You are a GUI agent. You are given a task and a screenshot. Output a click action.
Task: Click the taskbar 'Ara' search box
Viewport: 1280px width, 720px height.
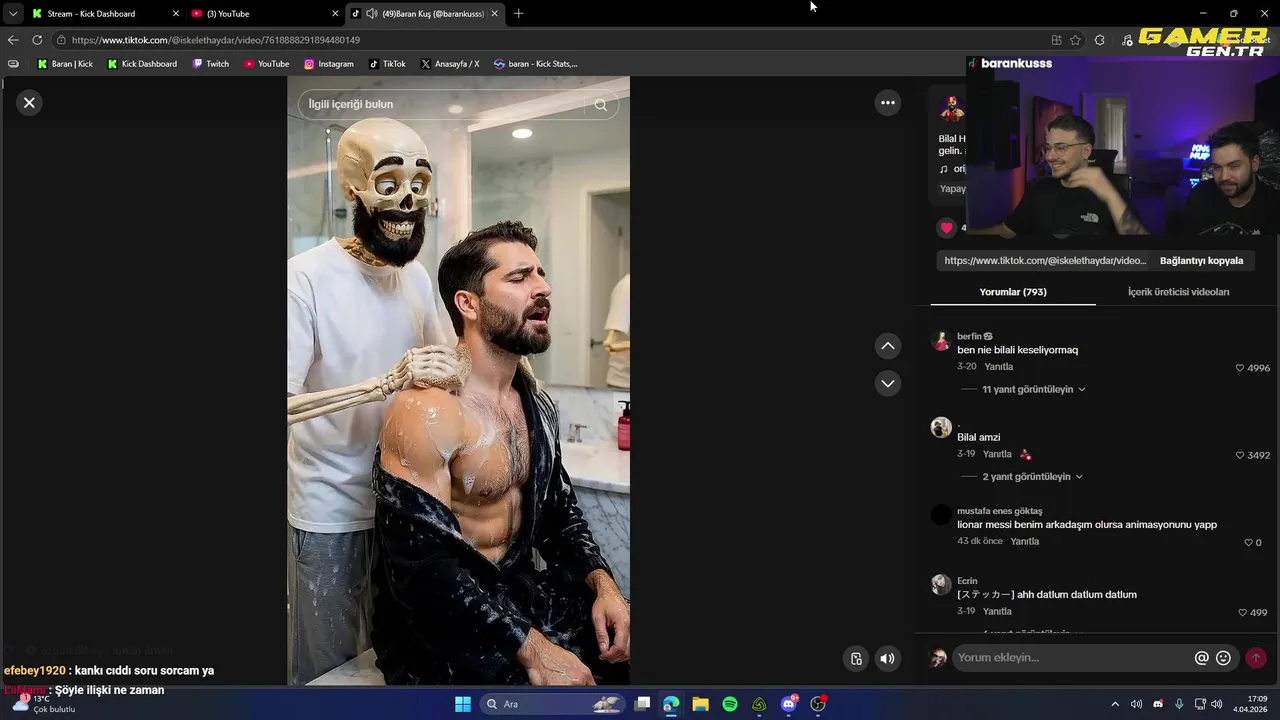[554, 704]
